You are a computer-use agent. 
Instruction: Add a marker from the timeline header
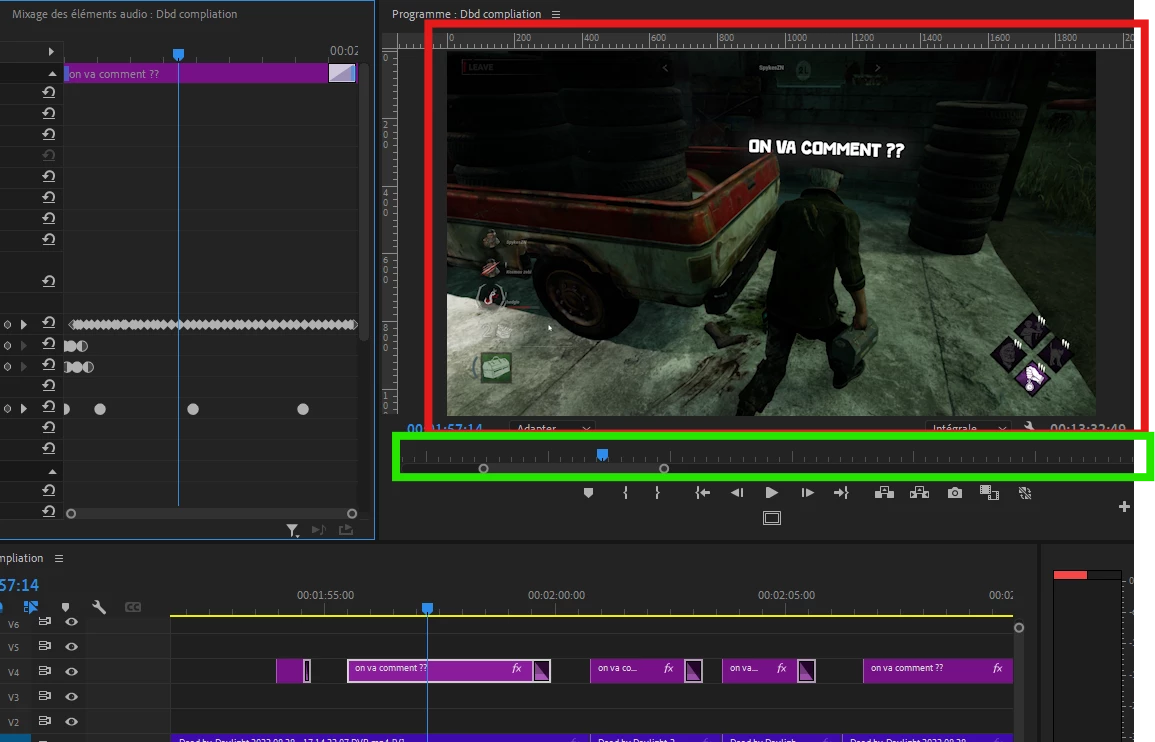(66, 607)
